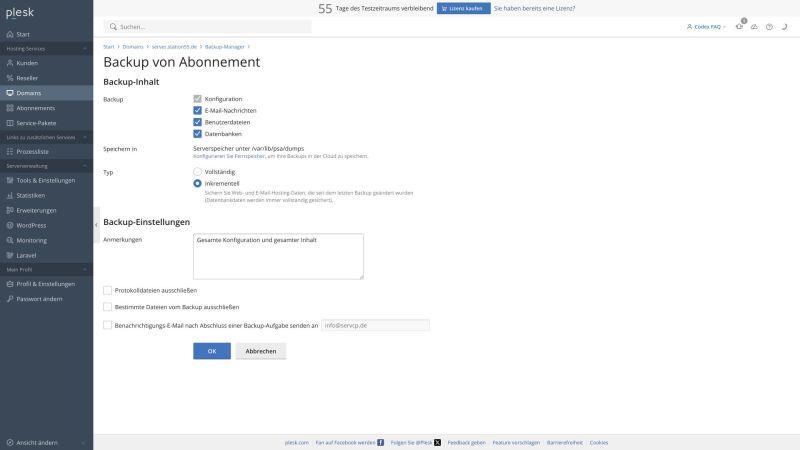
Task: Enable Benachrichtigungs-E-Mail checkbox
Action: pyautogui.click(x=107, y=325)
